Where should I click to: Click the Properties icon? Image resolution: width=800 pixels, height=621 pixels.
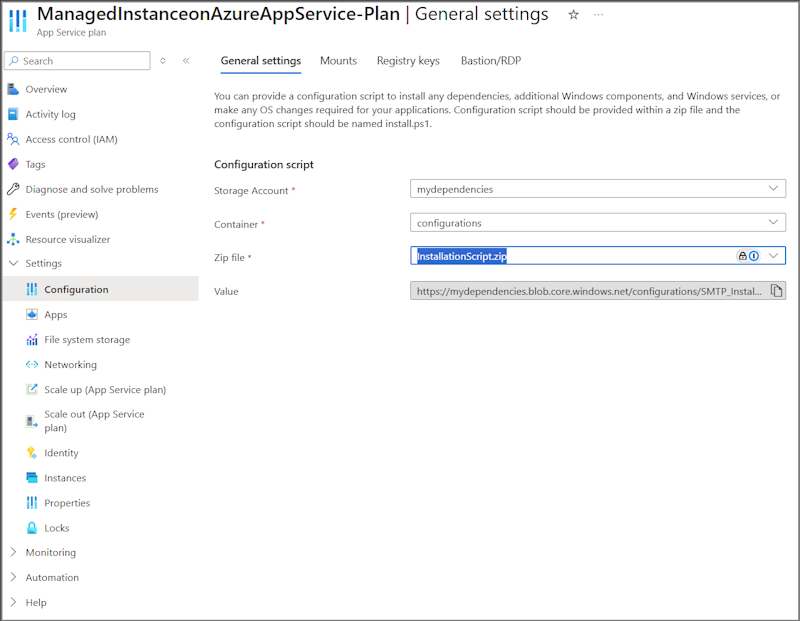32,503
